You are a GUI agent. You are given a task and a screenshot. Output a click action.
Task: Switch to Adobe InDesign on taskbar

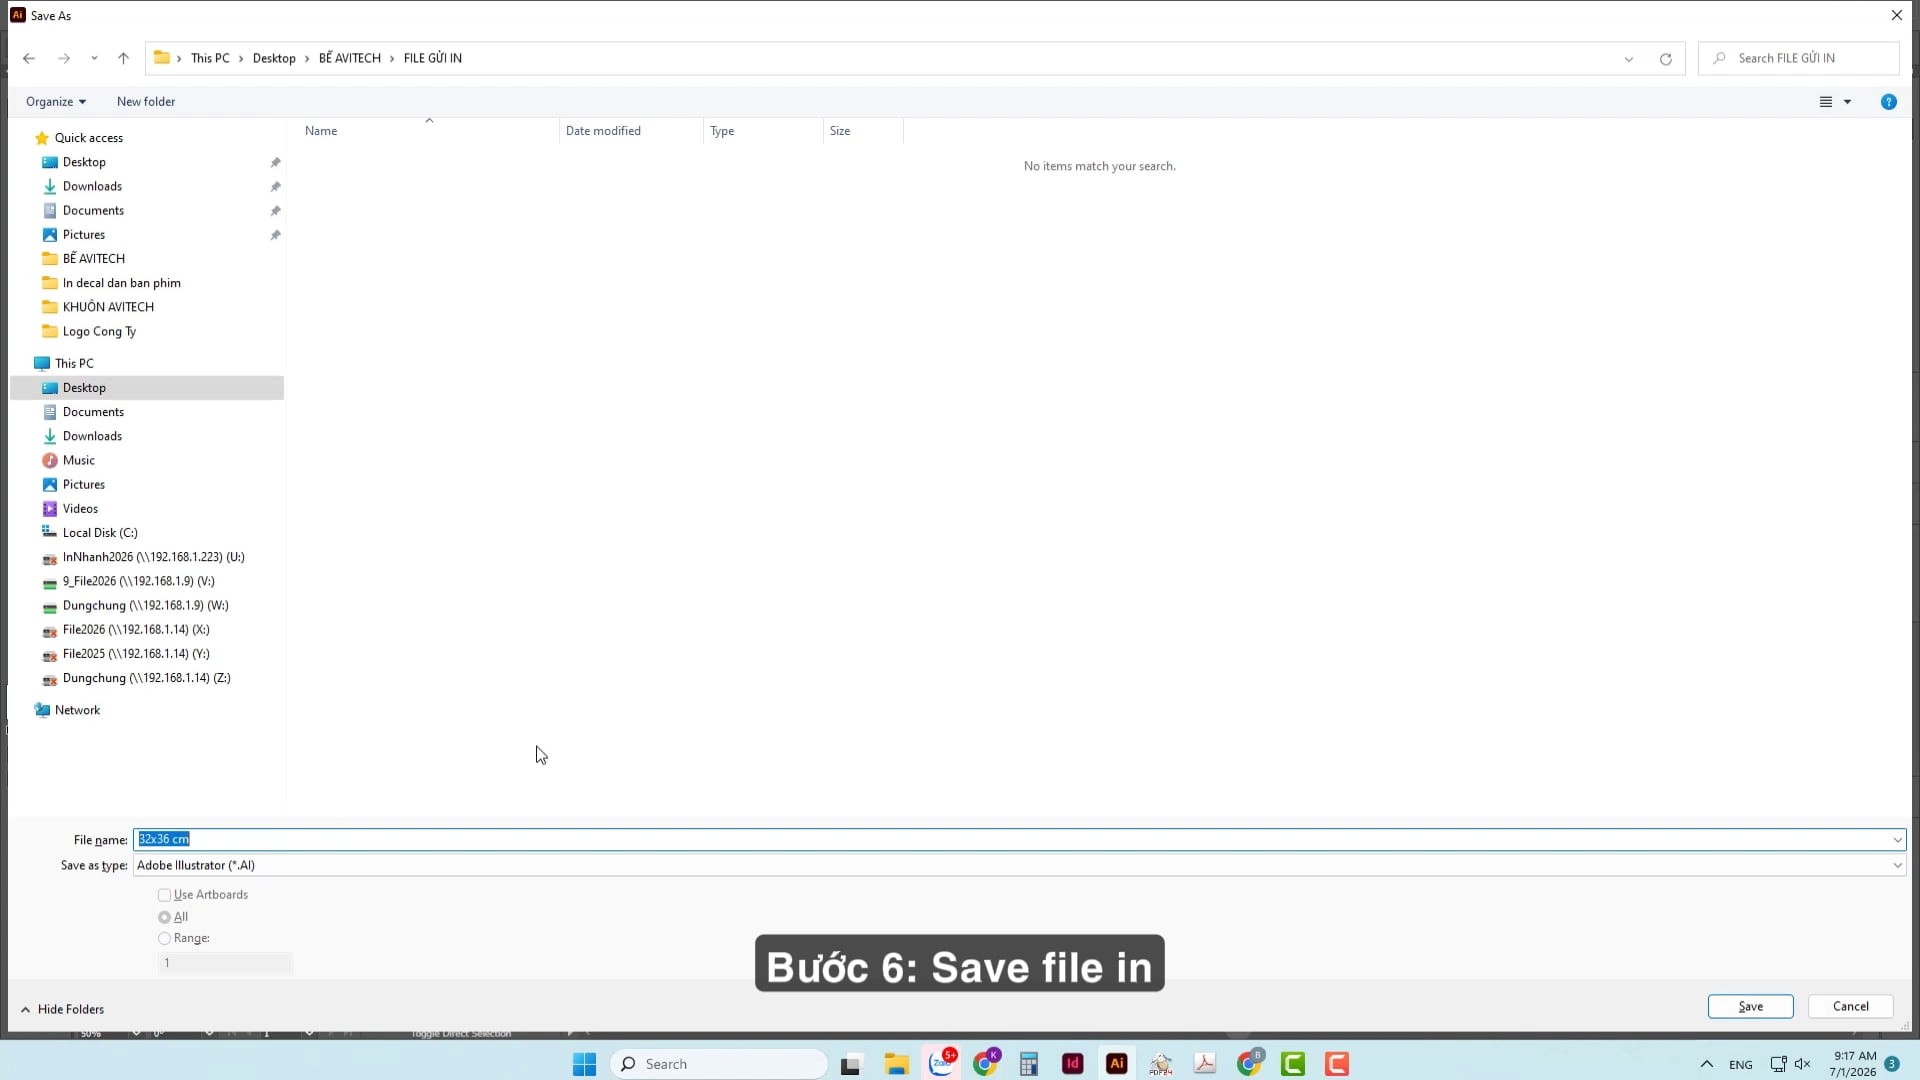pyautogui.click(x=1072, y=1064)
